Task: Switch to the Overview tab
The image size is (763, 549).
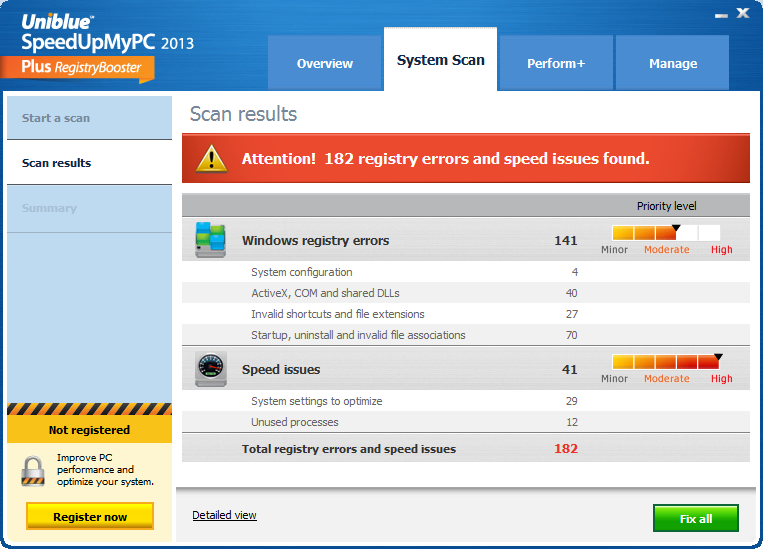Action: coord(325,63)
